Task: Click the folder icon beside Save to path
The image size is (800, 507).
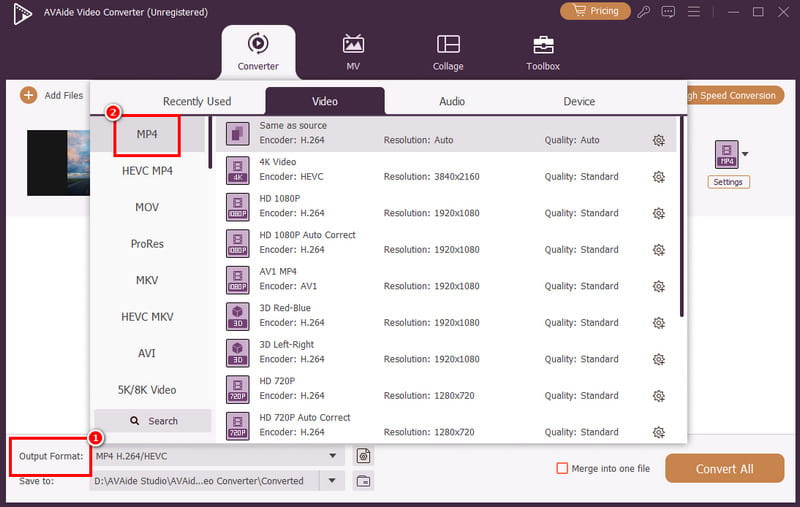Action: click(x=364, y=481)
